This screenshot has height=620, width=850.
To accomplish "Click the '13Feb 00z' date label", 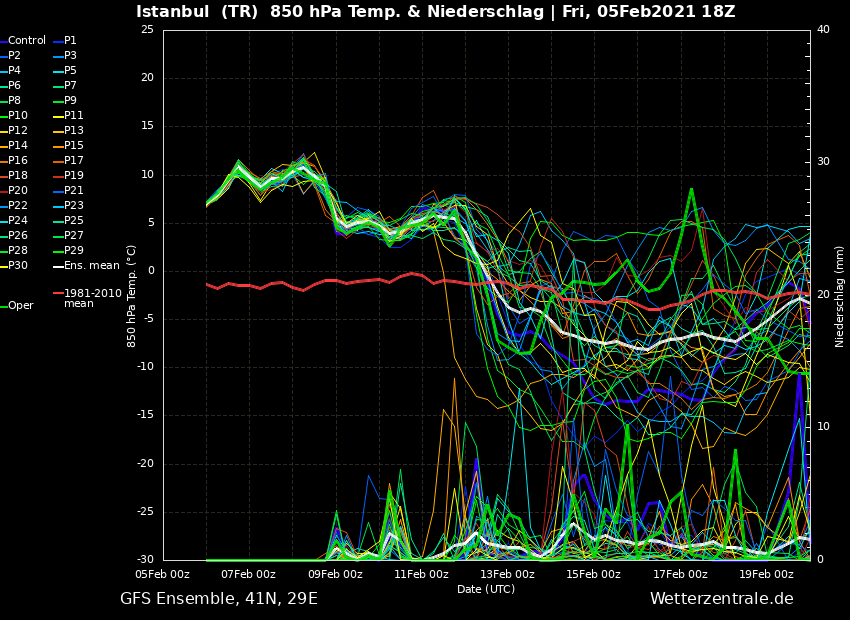I will click(507, 574).
